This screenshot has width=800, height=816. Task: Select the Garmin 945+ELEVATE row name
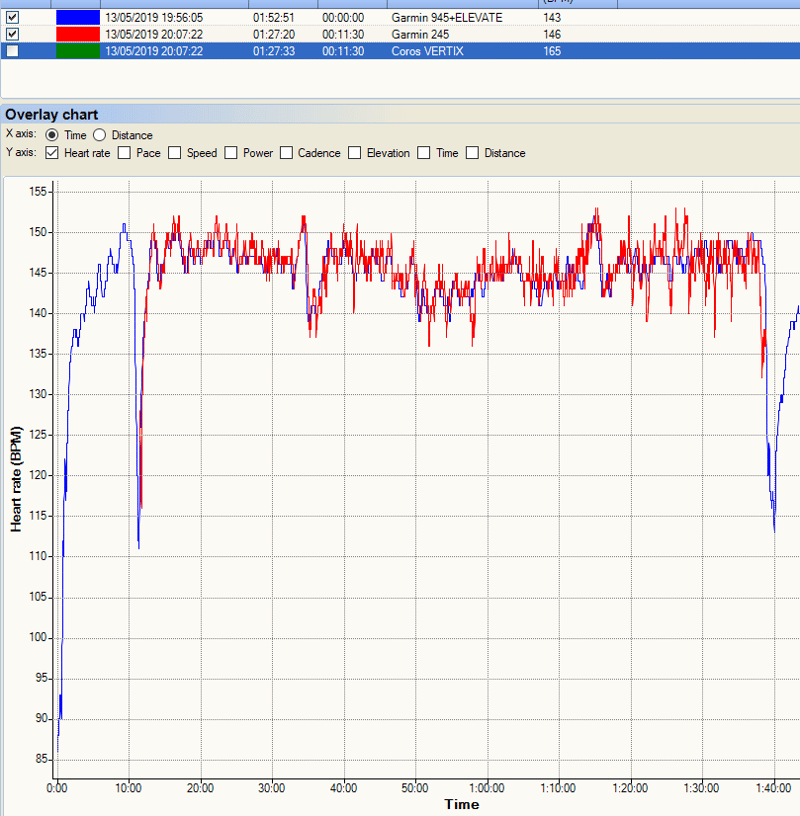pos(446,18)
